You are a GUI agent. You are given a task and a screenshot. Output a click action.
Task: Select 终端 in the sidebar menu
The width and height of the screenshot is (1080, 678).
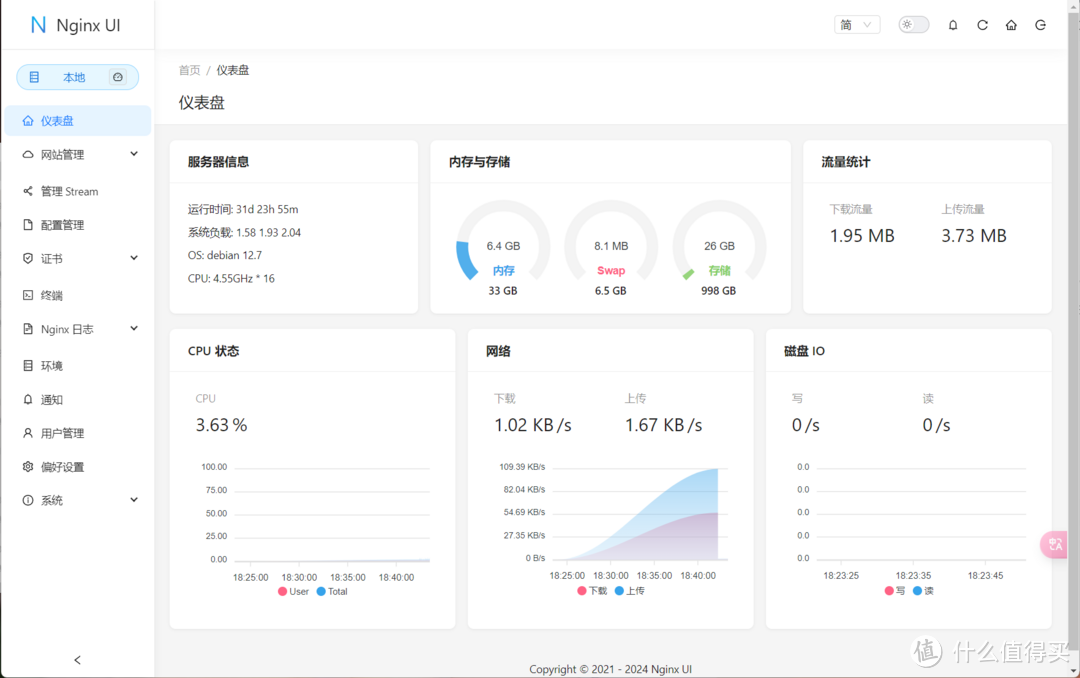47,295
